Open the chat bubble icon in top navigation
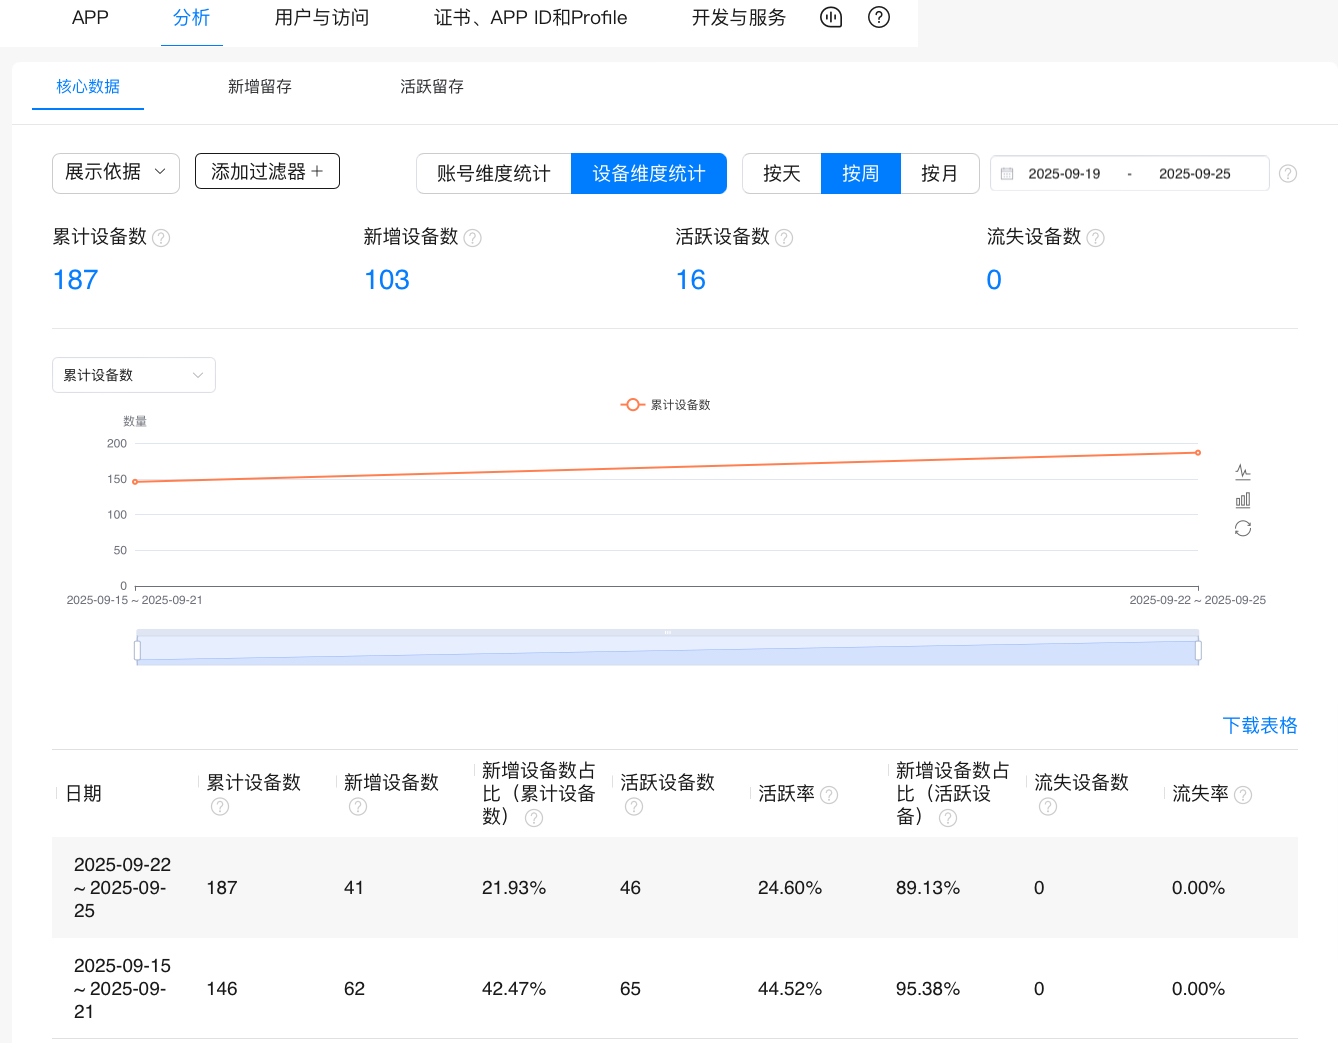 pyautogui.click(x=831, y=17)
